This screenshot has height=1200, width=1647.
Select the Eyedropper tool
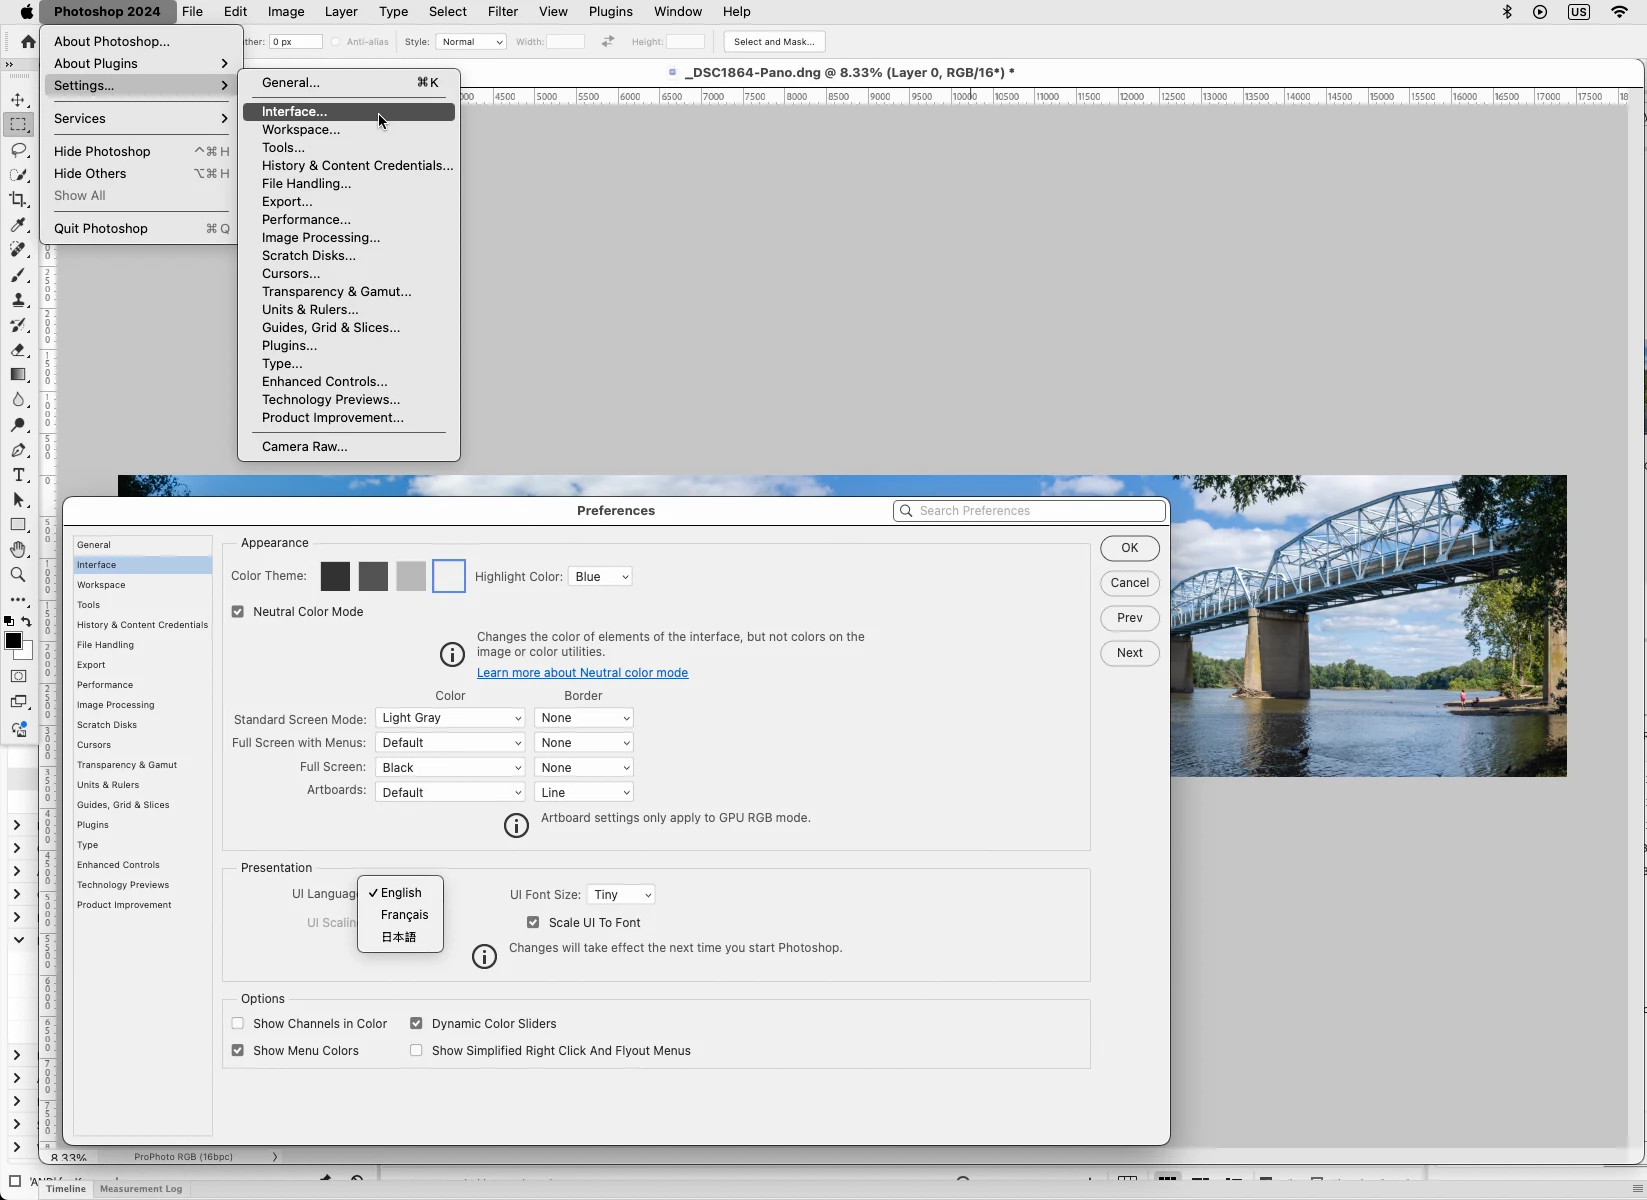coord(18,225)
